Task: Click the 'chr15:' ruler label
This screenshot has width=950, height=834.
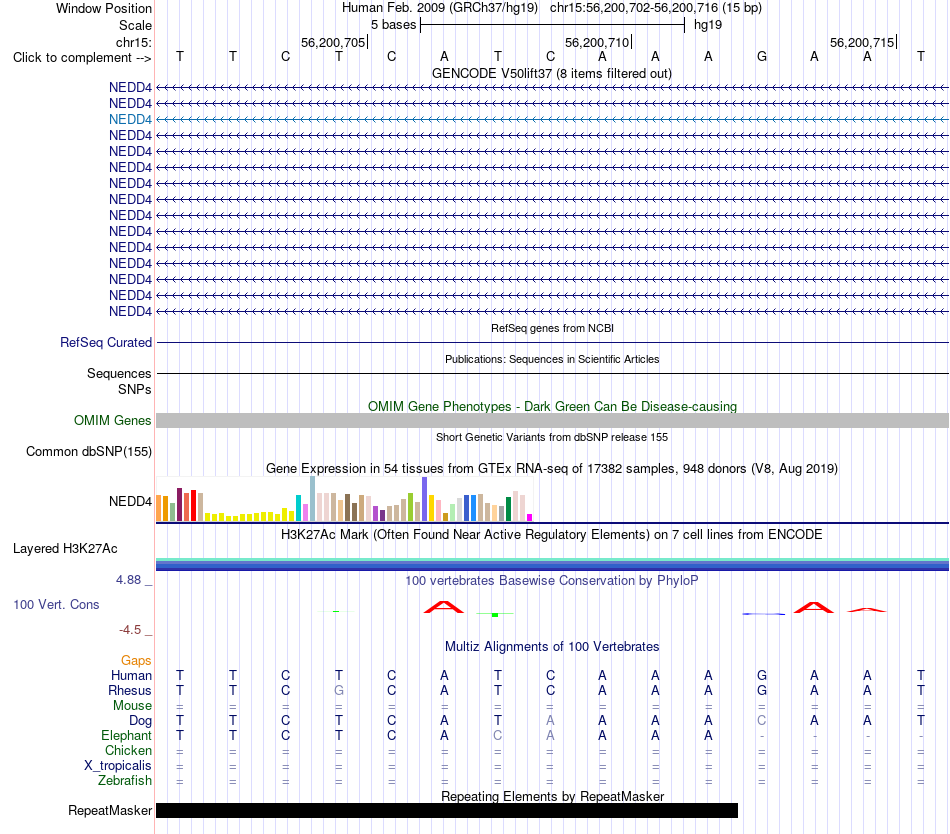Action: pyautogui.click(x=134, y=42)
